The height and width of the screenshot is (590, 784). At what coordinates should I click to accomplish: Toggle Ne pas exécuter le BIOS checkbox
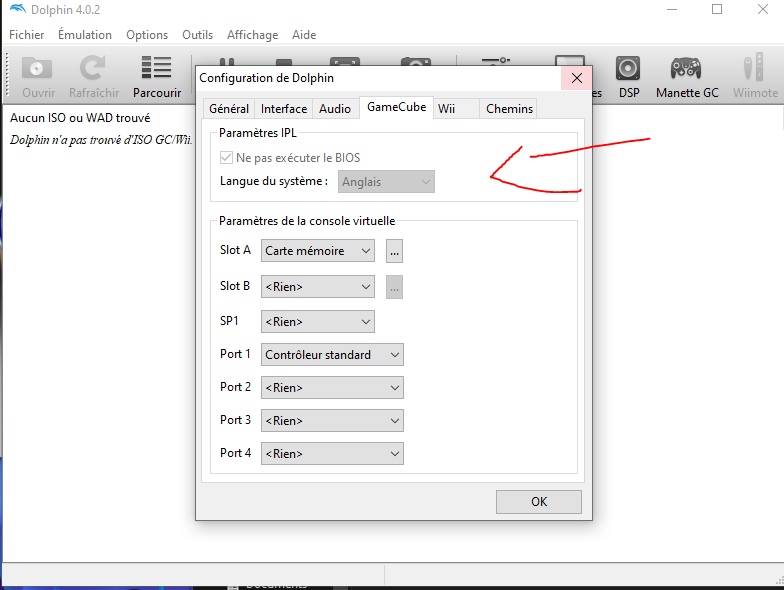click(226, 158)
